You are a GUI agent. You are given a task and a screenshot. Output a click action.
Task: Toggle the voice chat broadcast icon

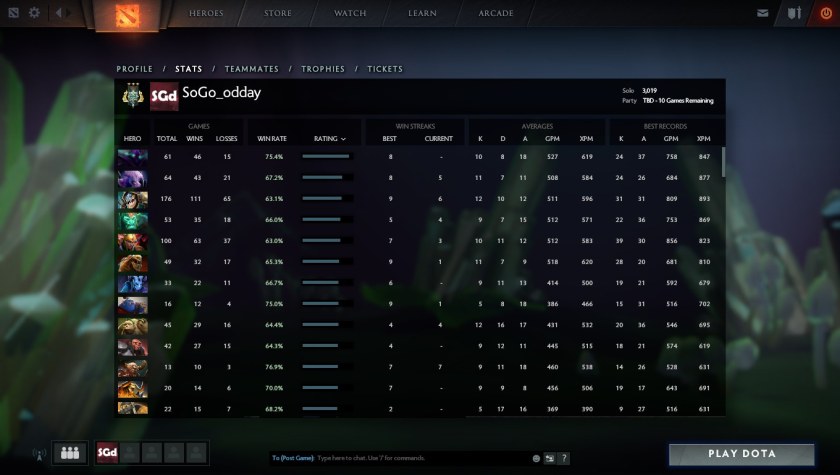39,454
